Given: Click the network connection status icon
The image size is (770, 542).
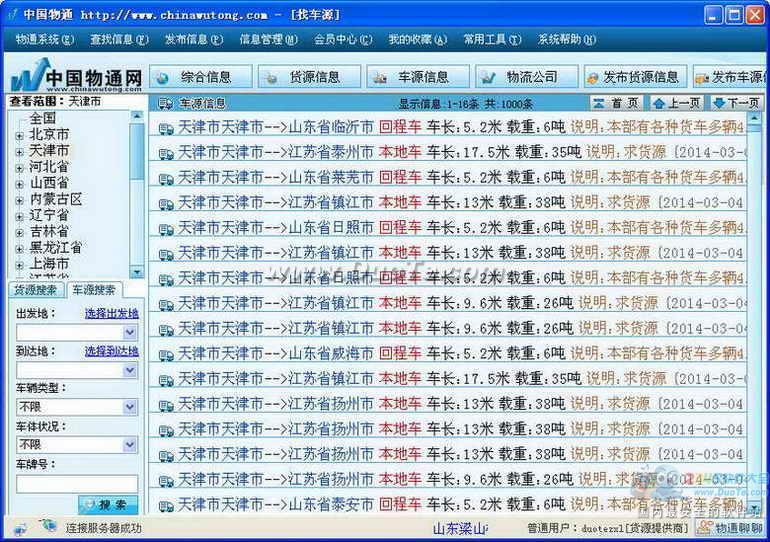Looking at the screenshot, I should [x=20, y=529].
